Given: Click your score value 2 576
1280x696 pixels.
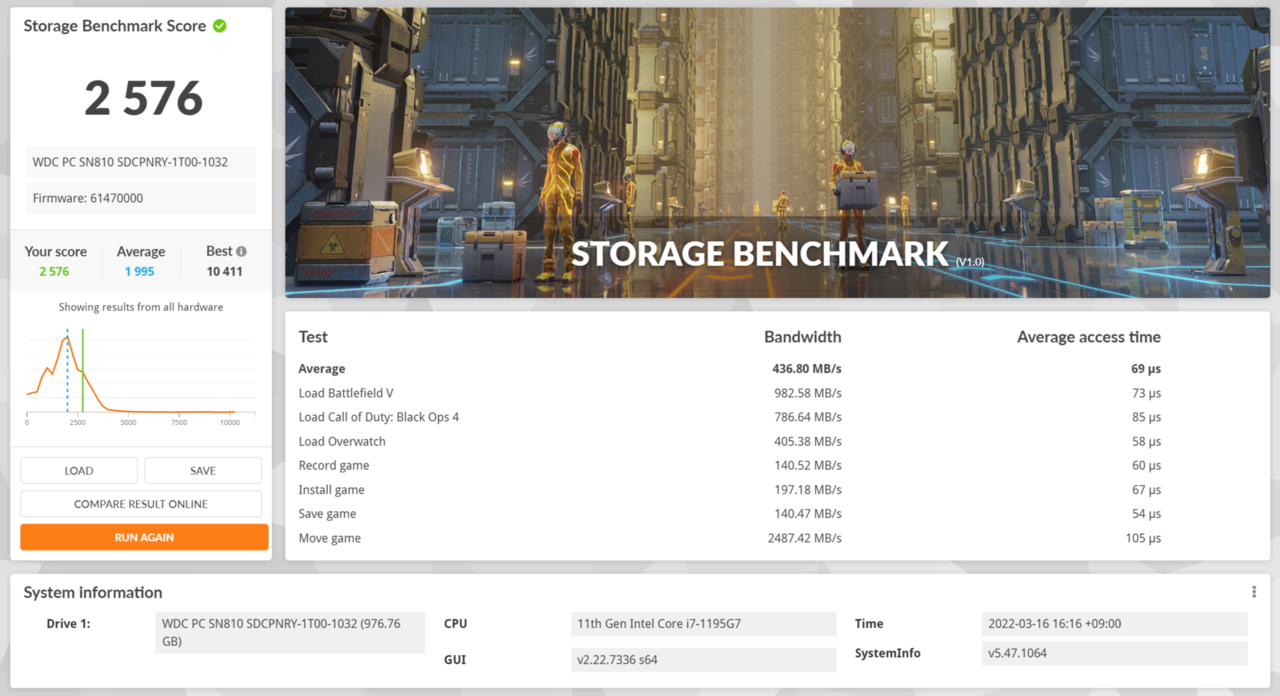Looking at the screenshot, I should pyautogui.click(x=143, y=97).
